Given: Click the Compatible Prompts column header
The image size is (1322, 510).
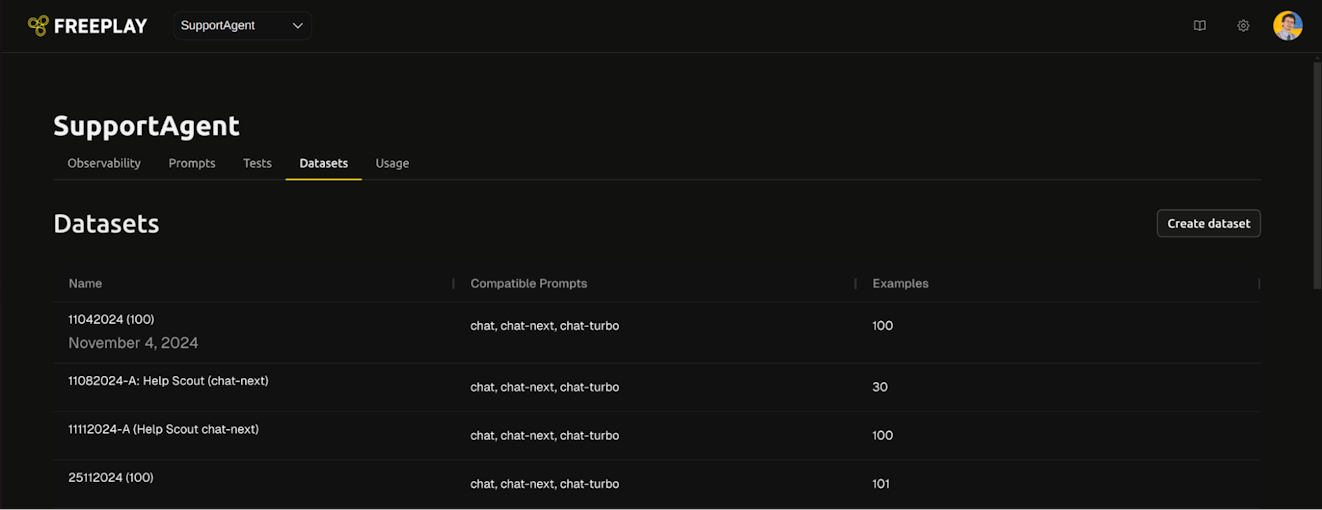Looking at the screenshot, I should (x=529, y=284).
